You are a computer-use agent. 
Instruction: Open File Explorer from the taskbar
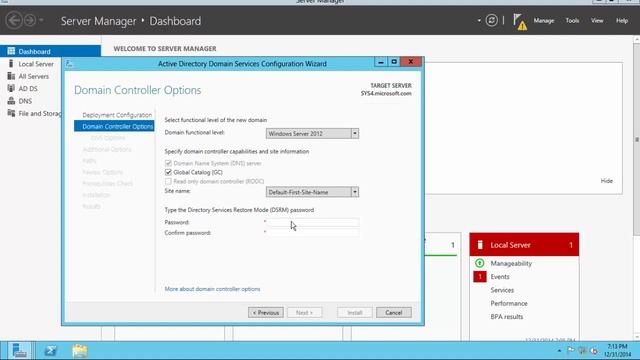click(80, 351)
